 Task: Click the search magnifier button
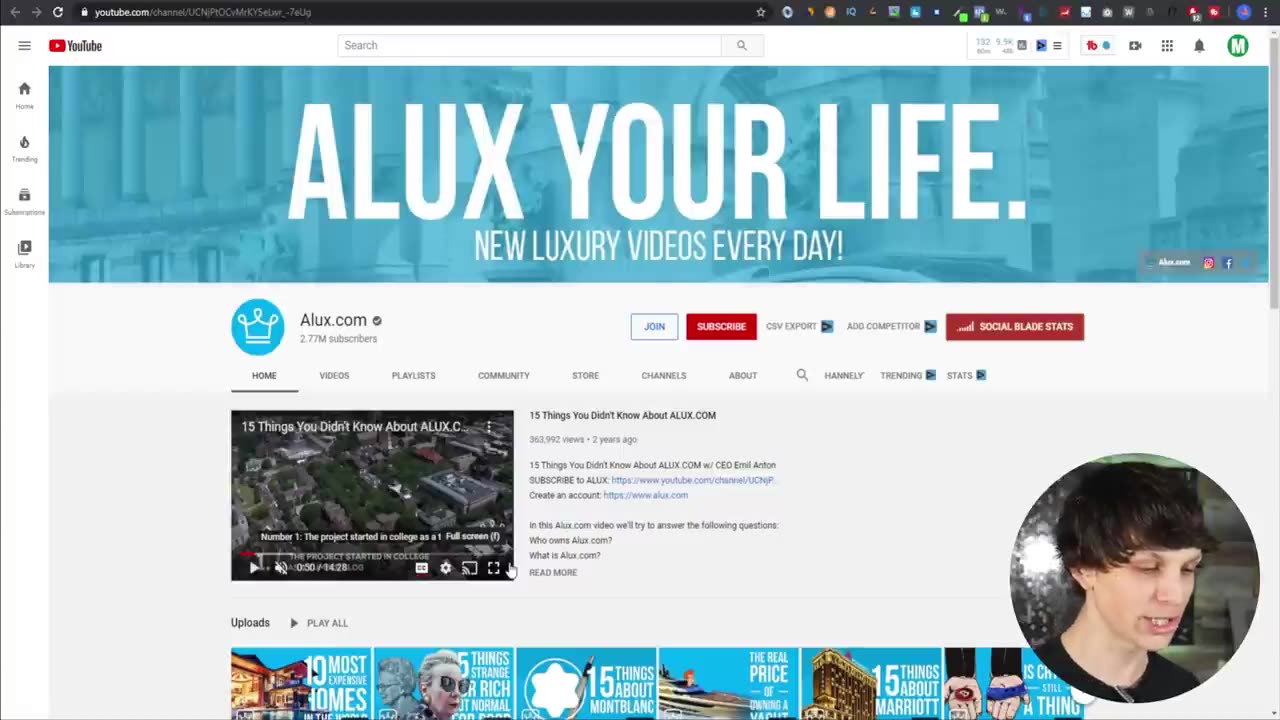pyautogui.click(x=742, y=45)
